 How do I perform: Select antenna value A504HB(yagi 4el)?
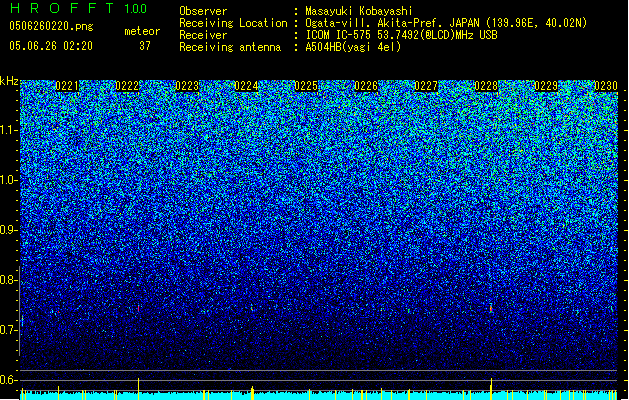[x=353, y=47]
